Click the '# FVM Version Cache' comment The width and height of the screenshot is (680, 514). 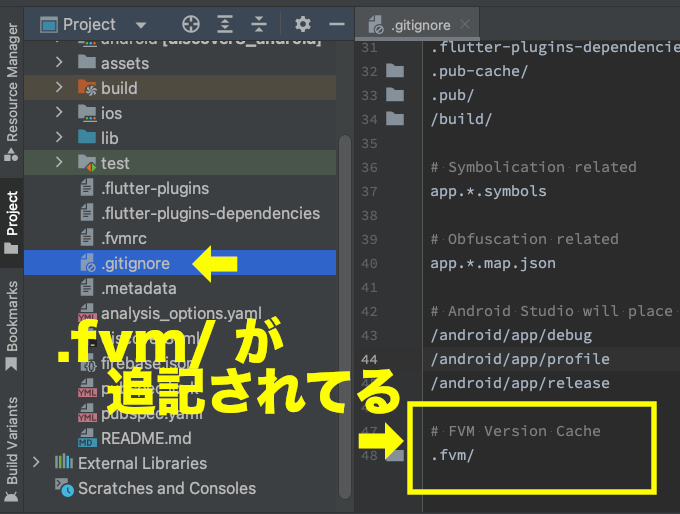click(516, 431)
